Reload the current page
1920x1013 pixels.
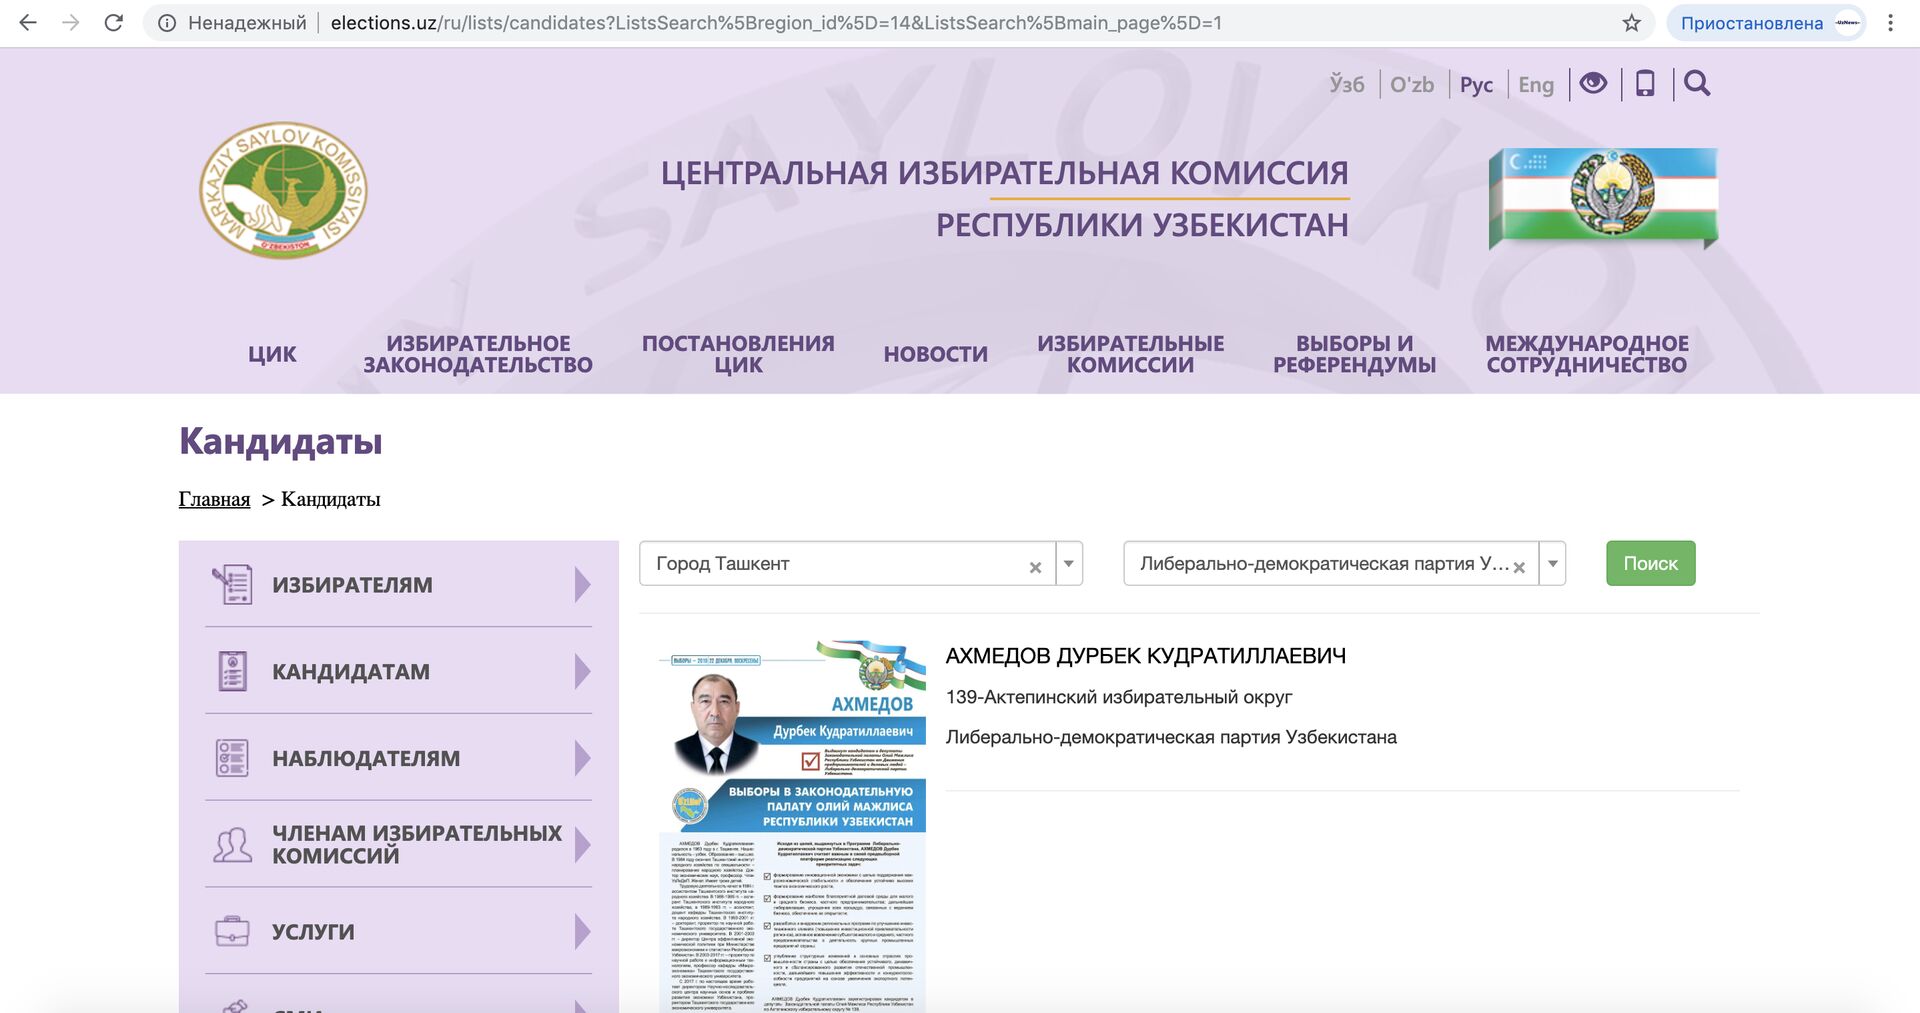point(114,23)
